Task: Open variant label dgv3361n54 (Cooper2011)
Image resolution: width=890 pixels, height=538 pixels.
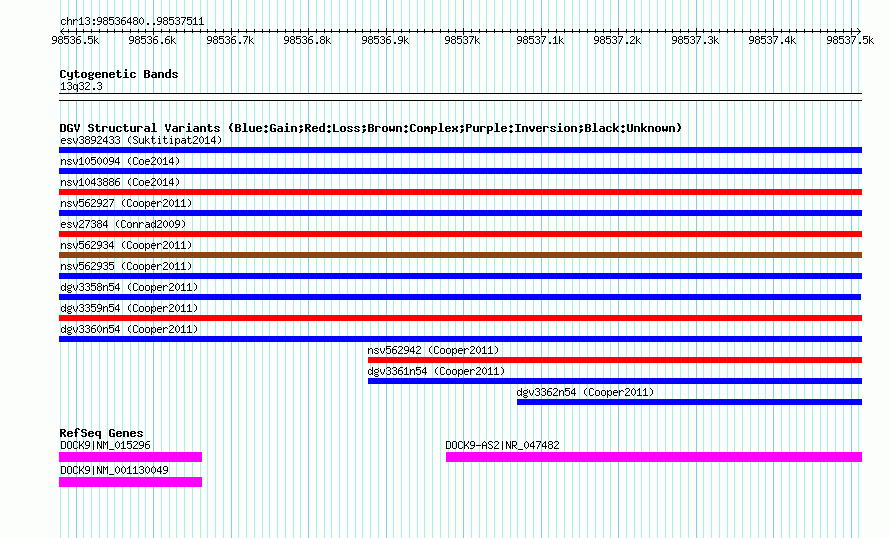Action: tap(436, 371)
